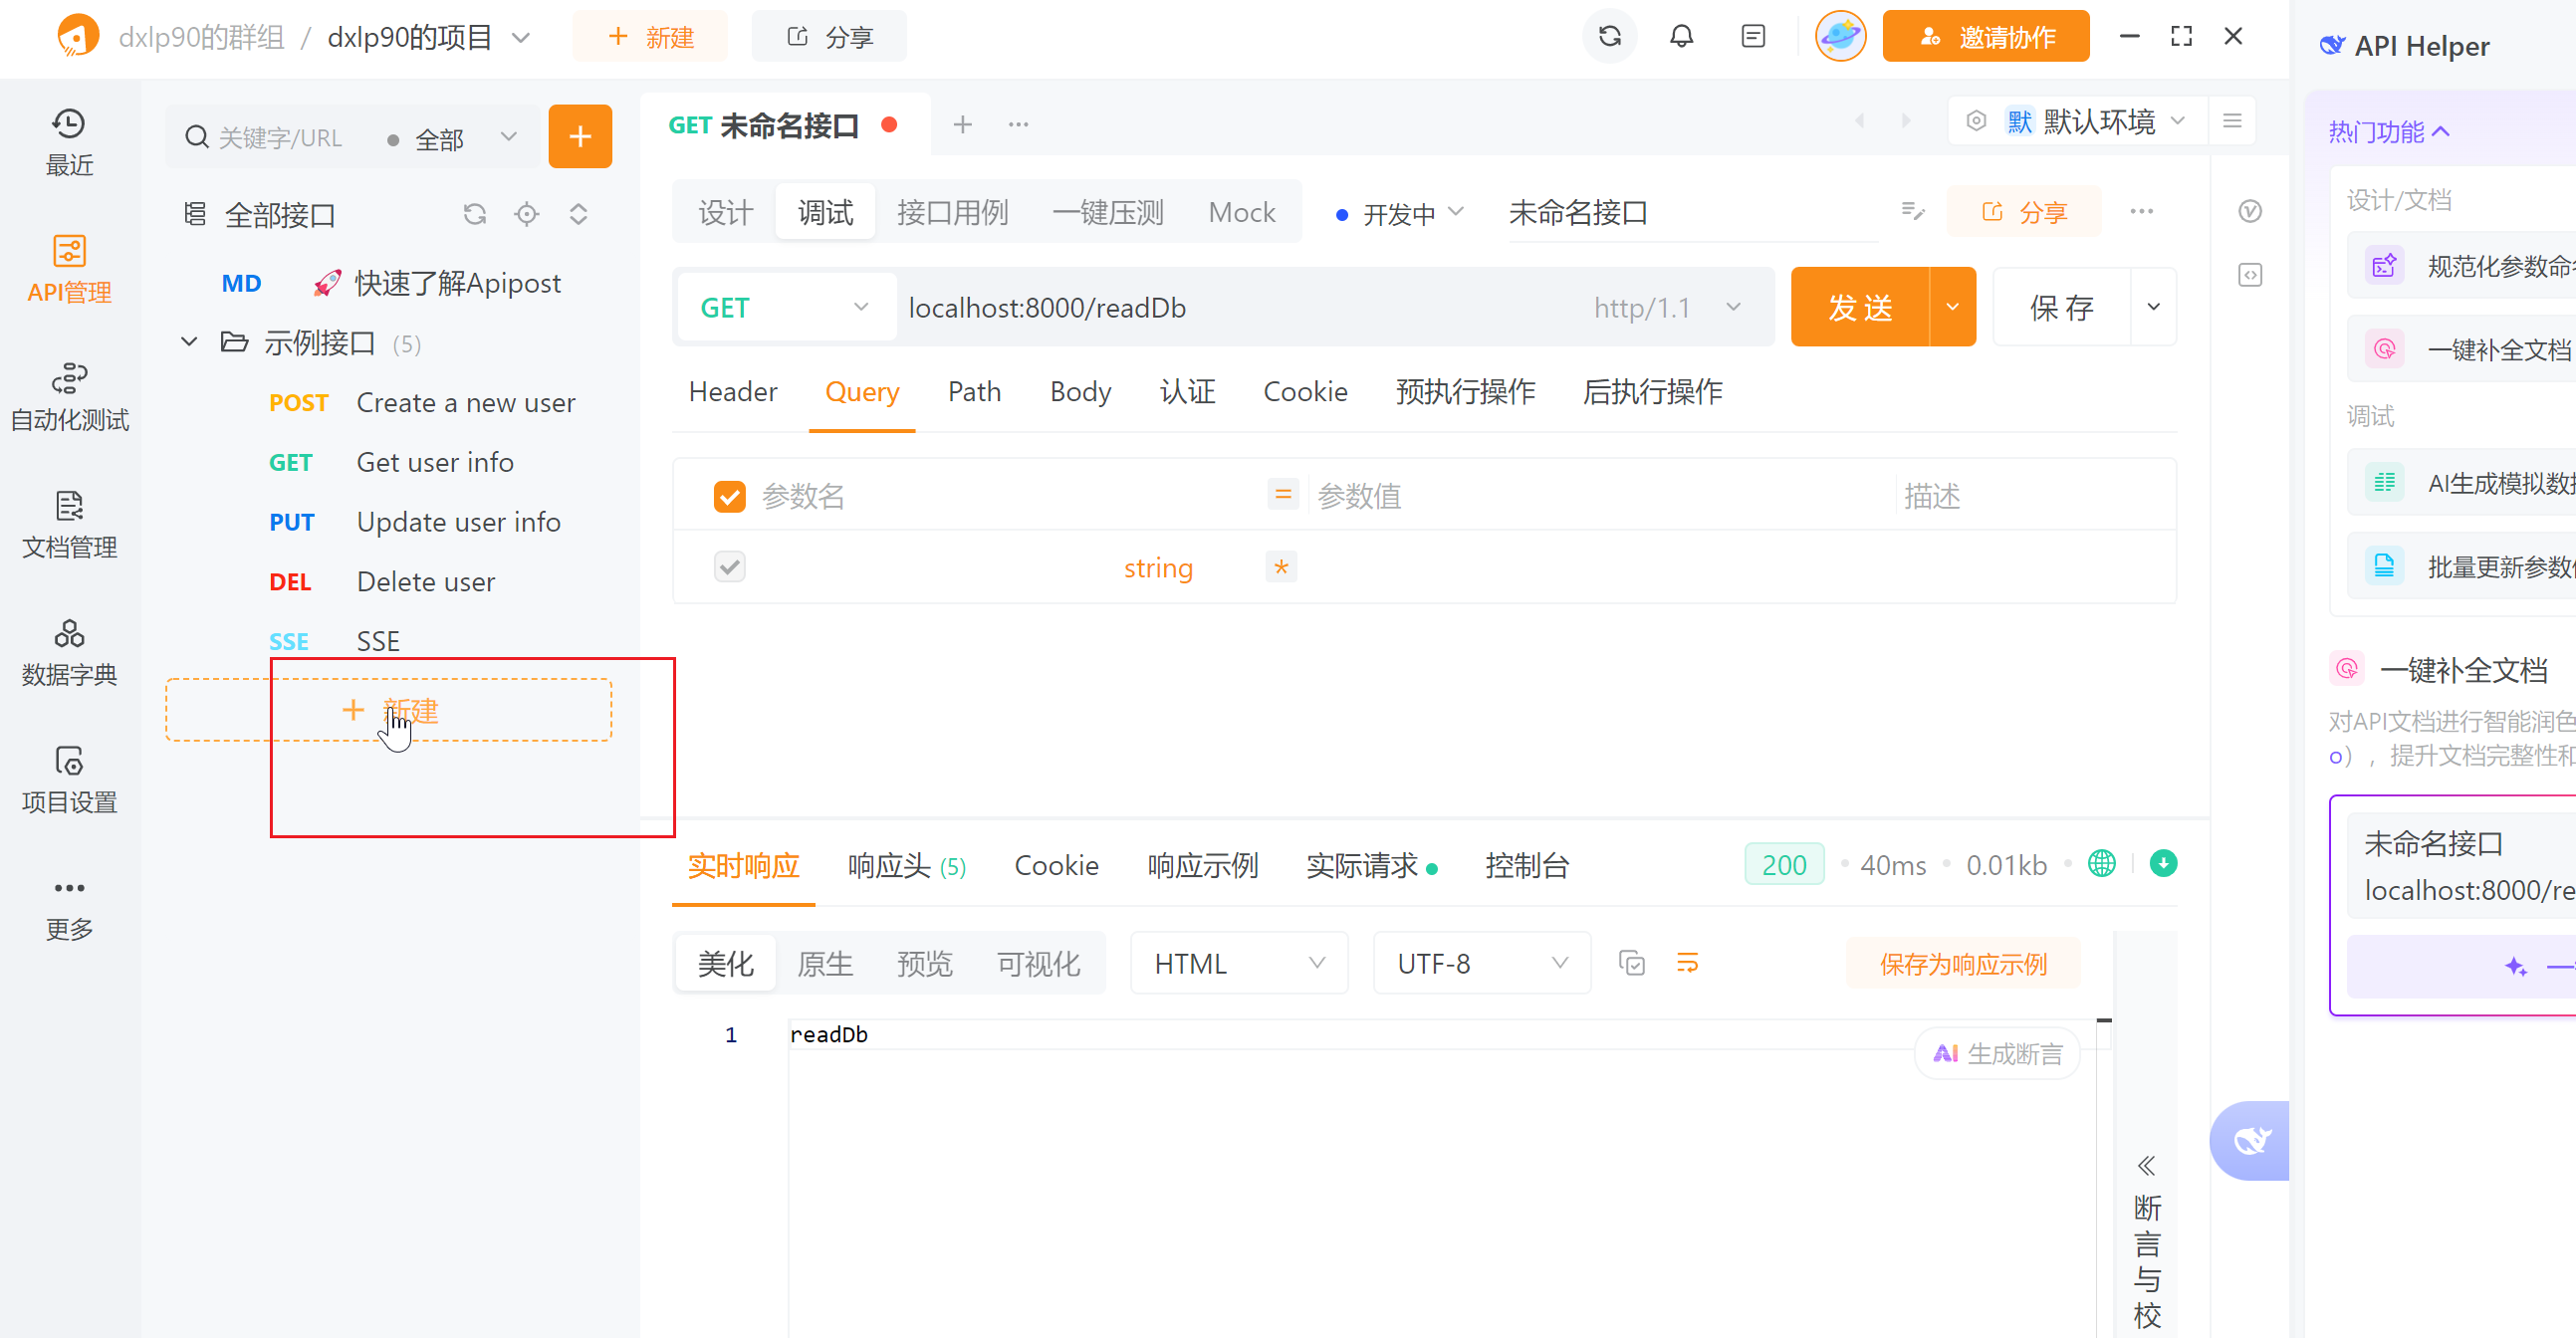The width and height of the screenshot is (2576, 1338).
Task: Toggle the string parameter row checkbox
Action: [729, 567]
